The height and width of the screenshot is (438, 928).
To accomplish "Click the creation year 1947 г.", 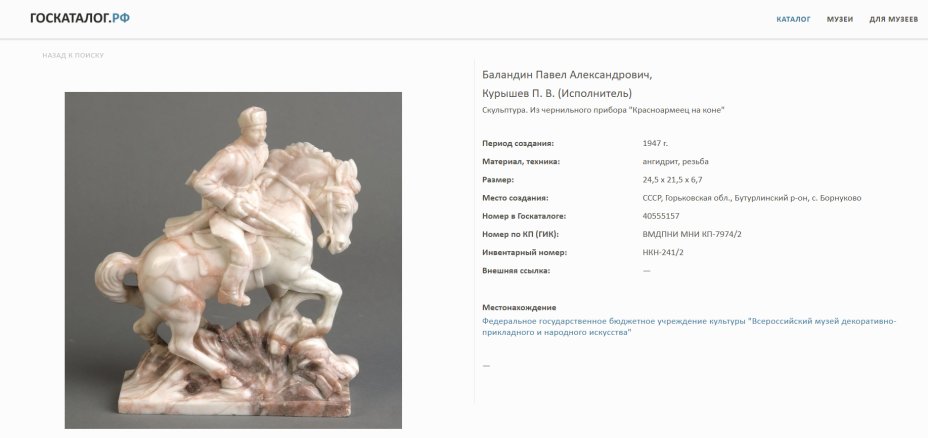I will pyautogui.click(x=655, y=143).
